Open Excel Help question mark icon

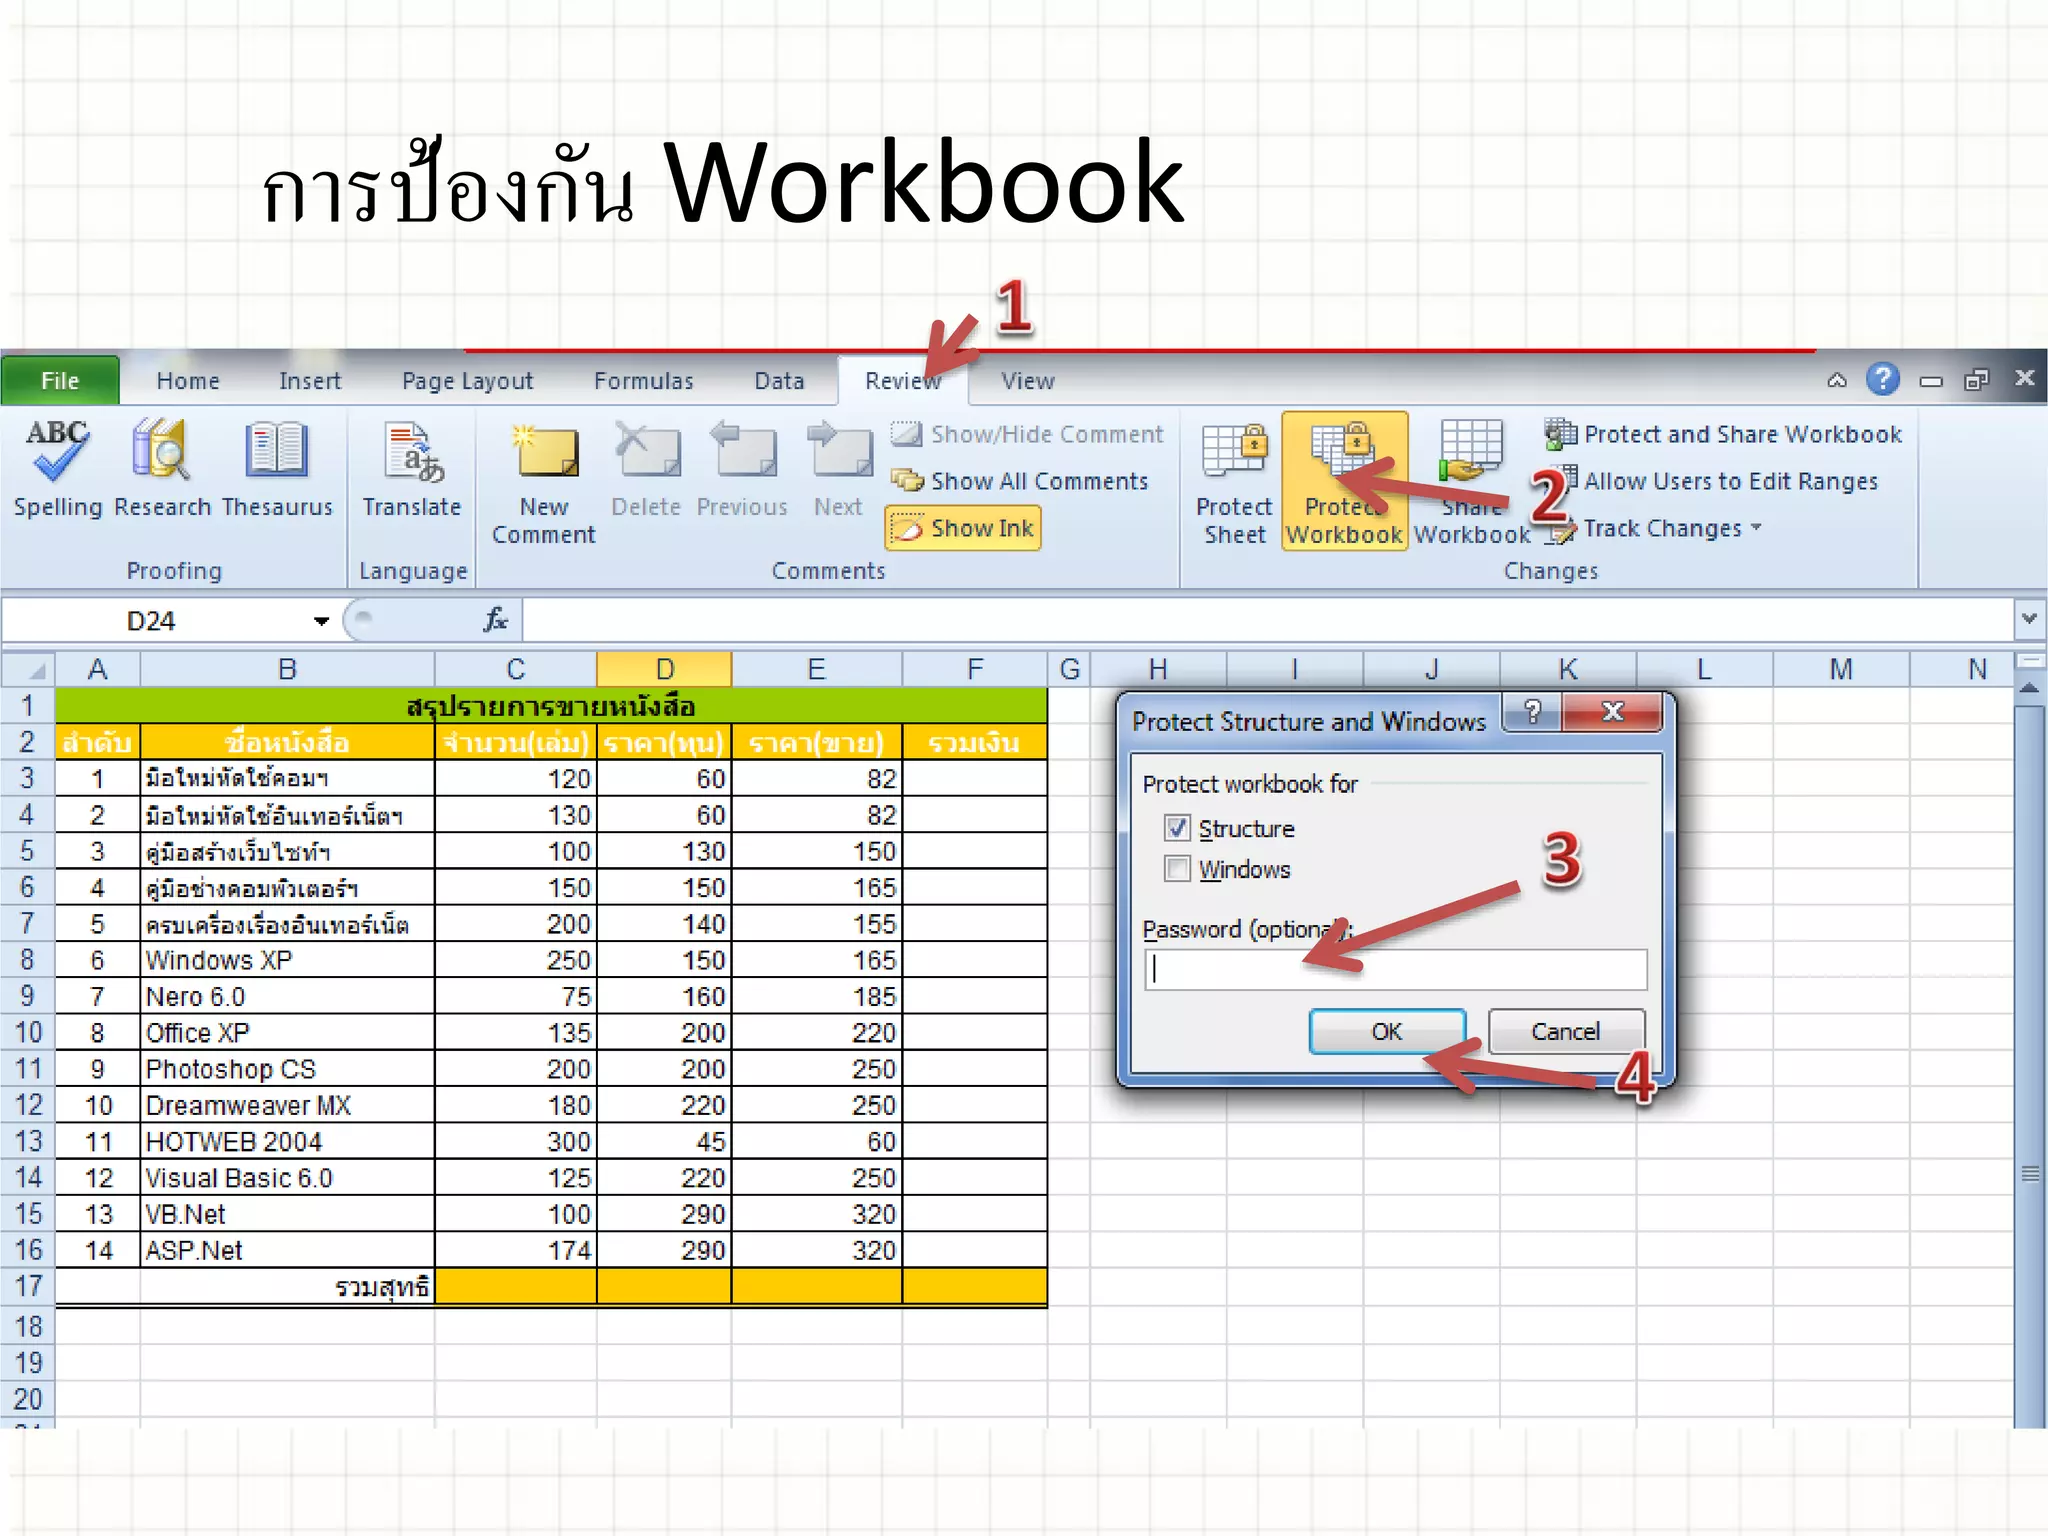point(1882,379)
